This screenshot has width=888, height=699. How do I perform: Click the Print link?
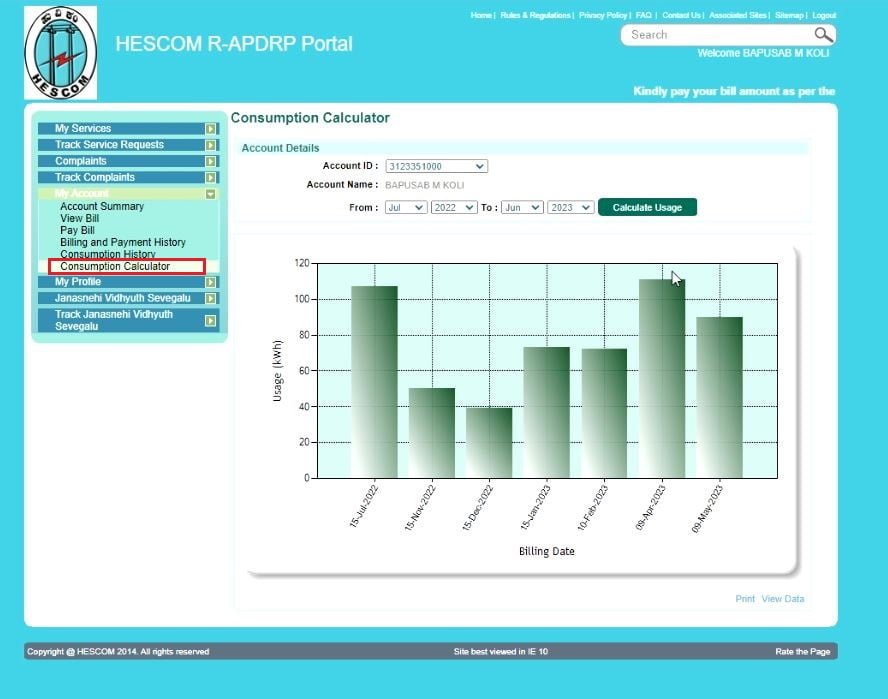click(x=745, y=599)
